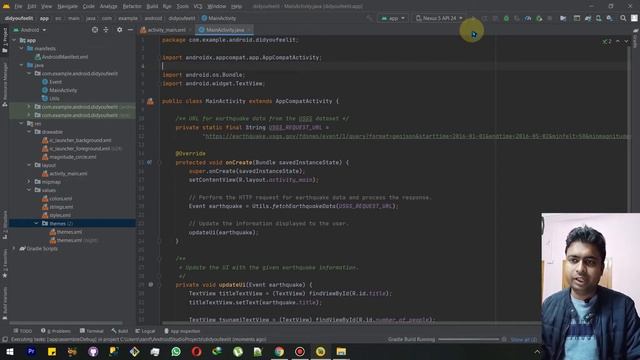The width and height of the screenshot is (640, 360).
Task: Click the Collapse All icon in Project panel
Action: 106,30
